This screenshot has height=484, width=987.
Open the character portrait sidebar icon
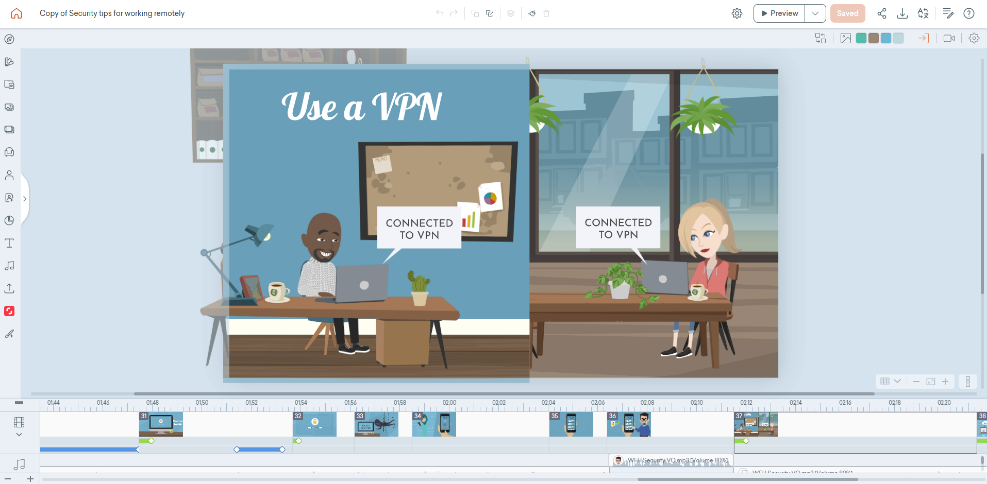[9, 198]
